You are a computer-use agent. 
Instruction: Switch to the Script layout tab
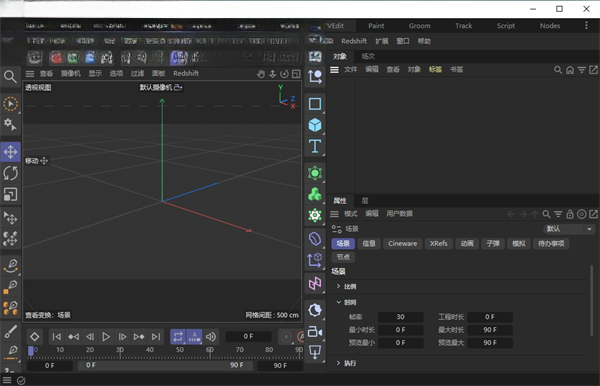[x=505, y=26]
